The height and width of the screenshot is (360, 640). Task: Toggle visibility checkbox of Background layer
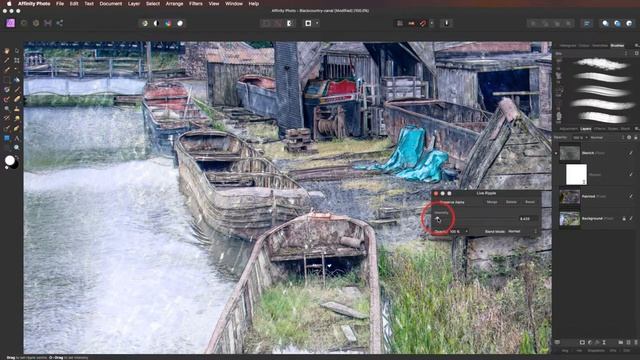tap(631, 219)
